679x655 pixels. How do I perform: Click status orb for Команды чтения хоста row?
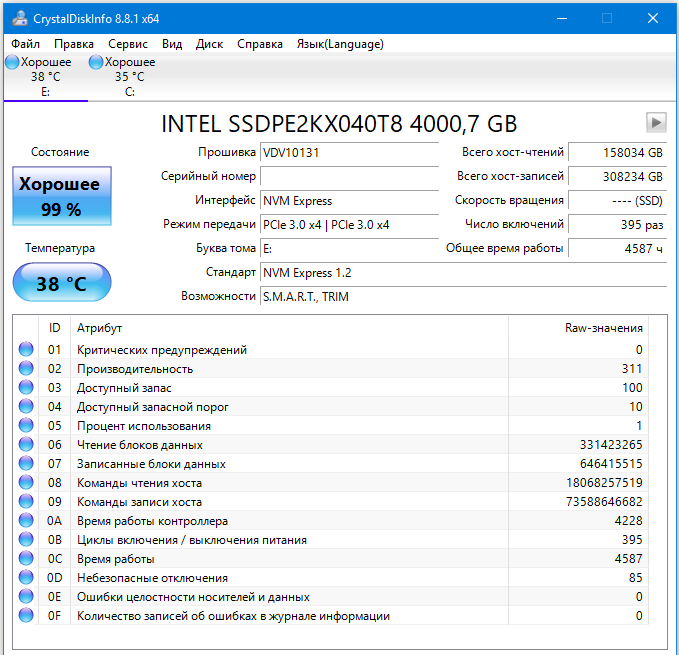coord(26,483)
